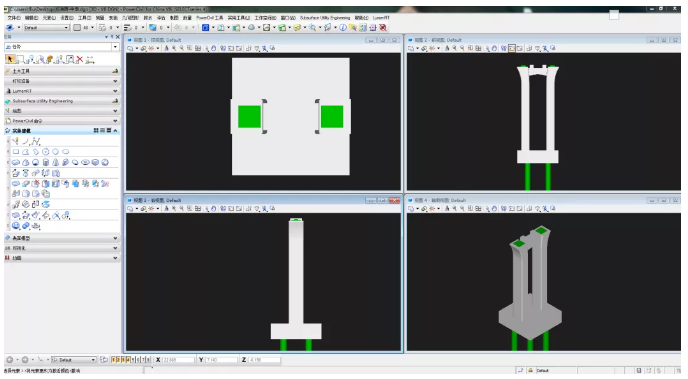This screenshot has width=688, height=379.
Task: Toggle view 8 button in view groups bar
Action: 149,360
